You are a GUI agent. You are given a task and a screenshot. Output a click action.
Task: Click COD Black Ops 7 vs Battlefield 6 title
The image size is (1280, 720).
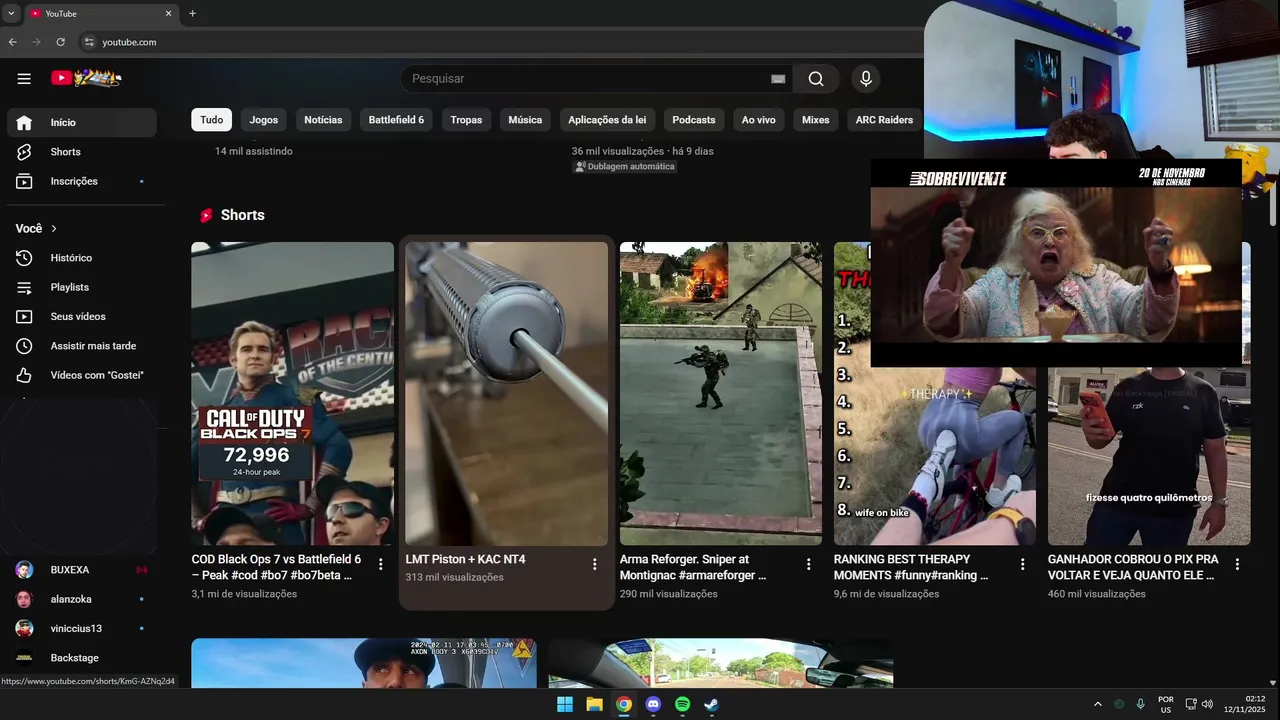click(x=277, y=567)
